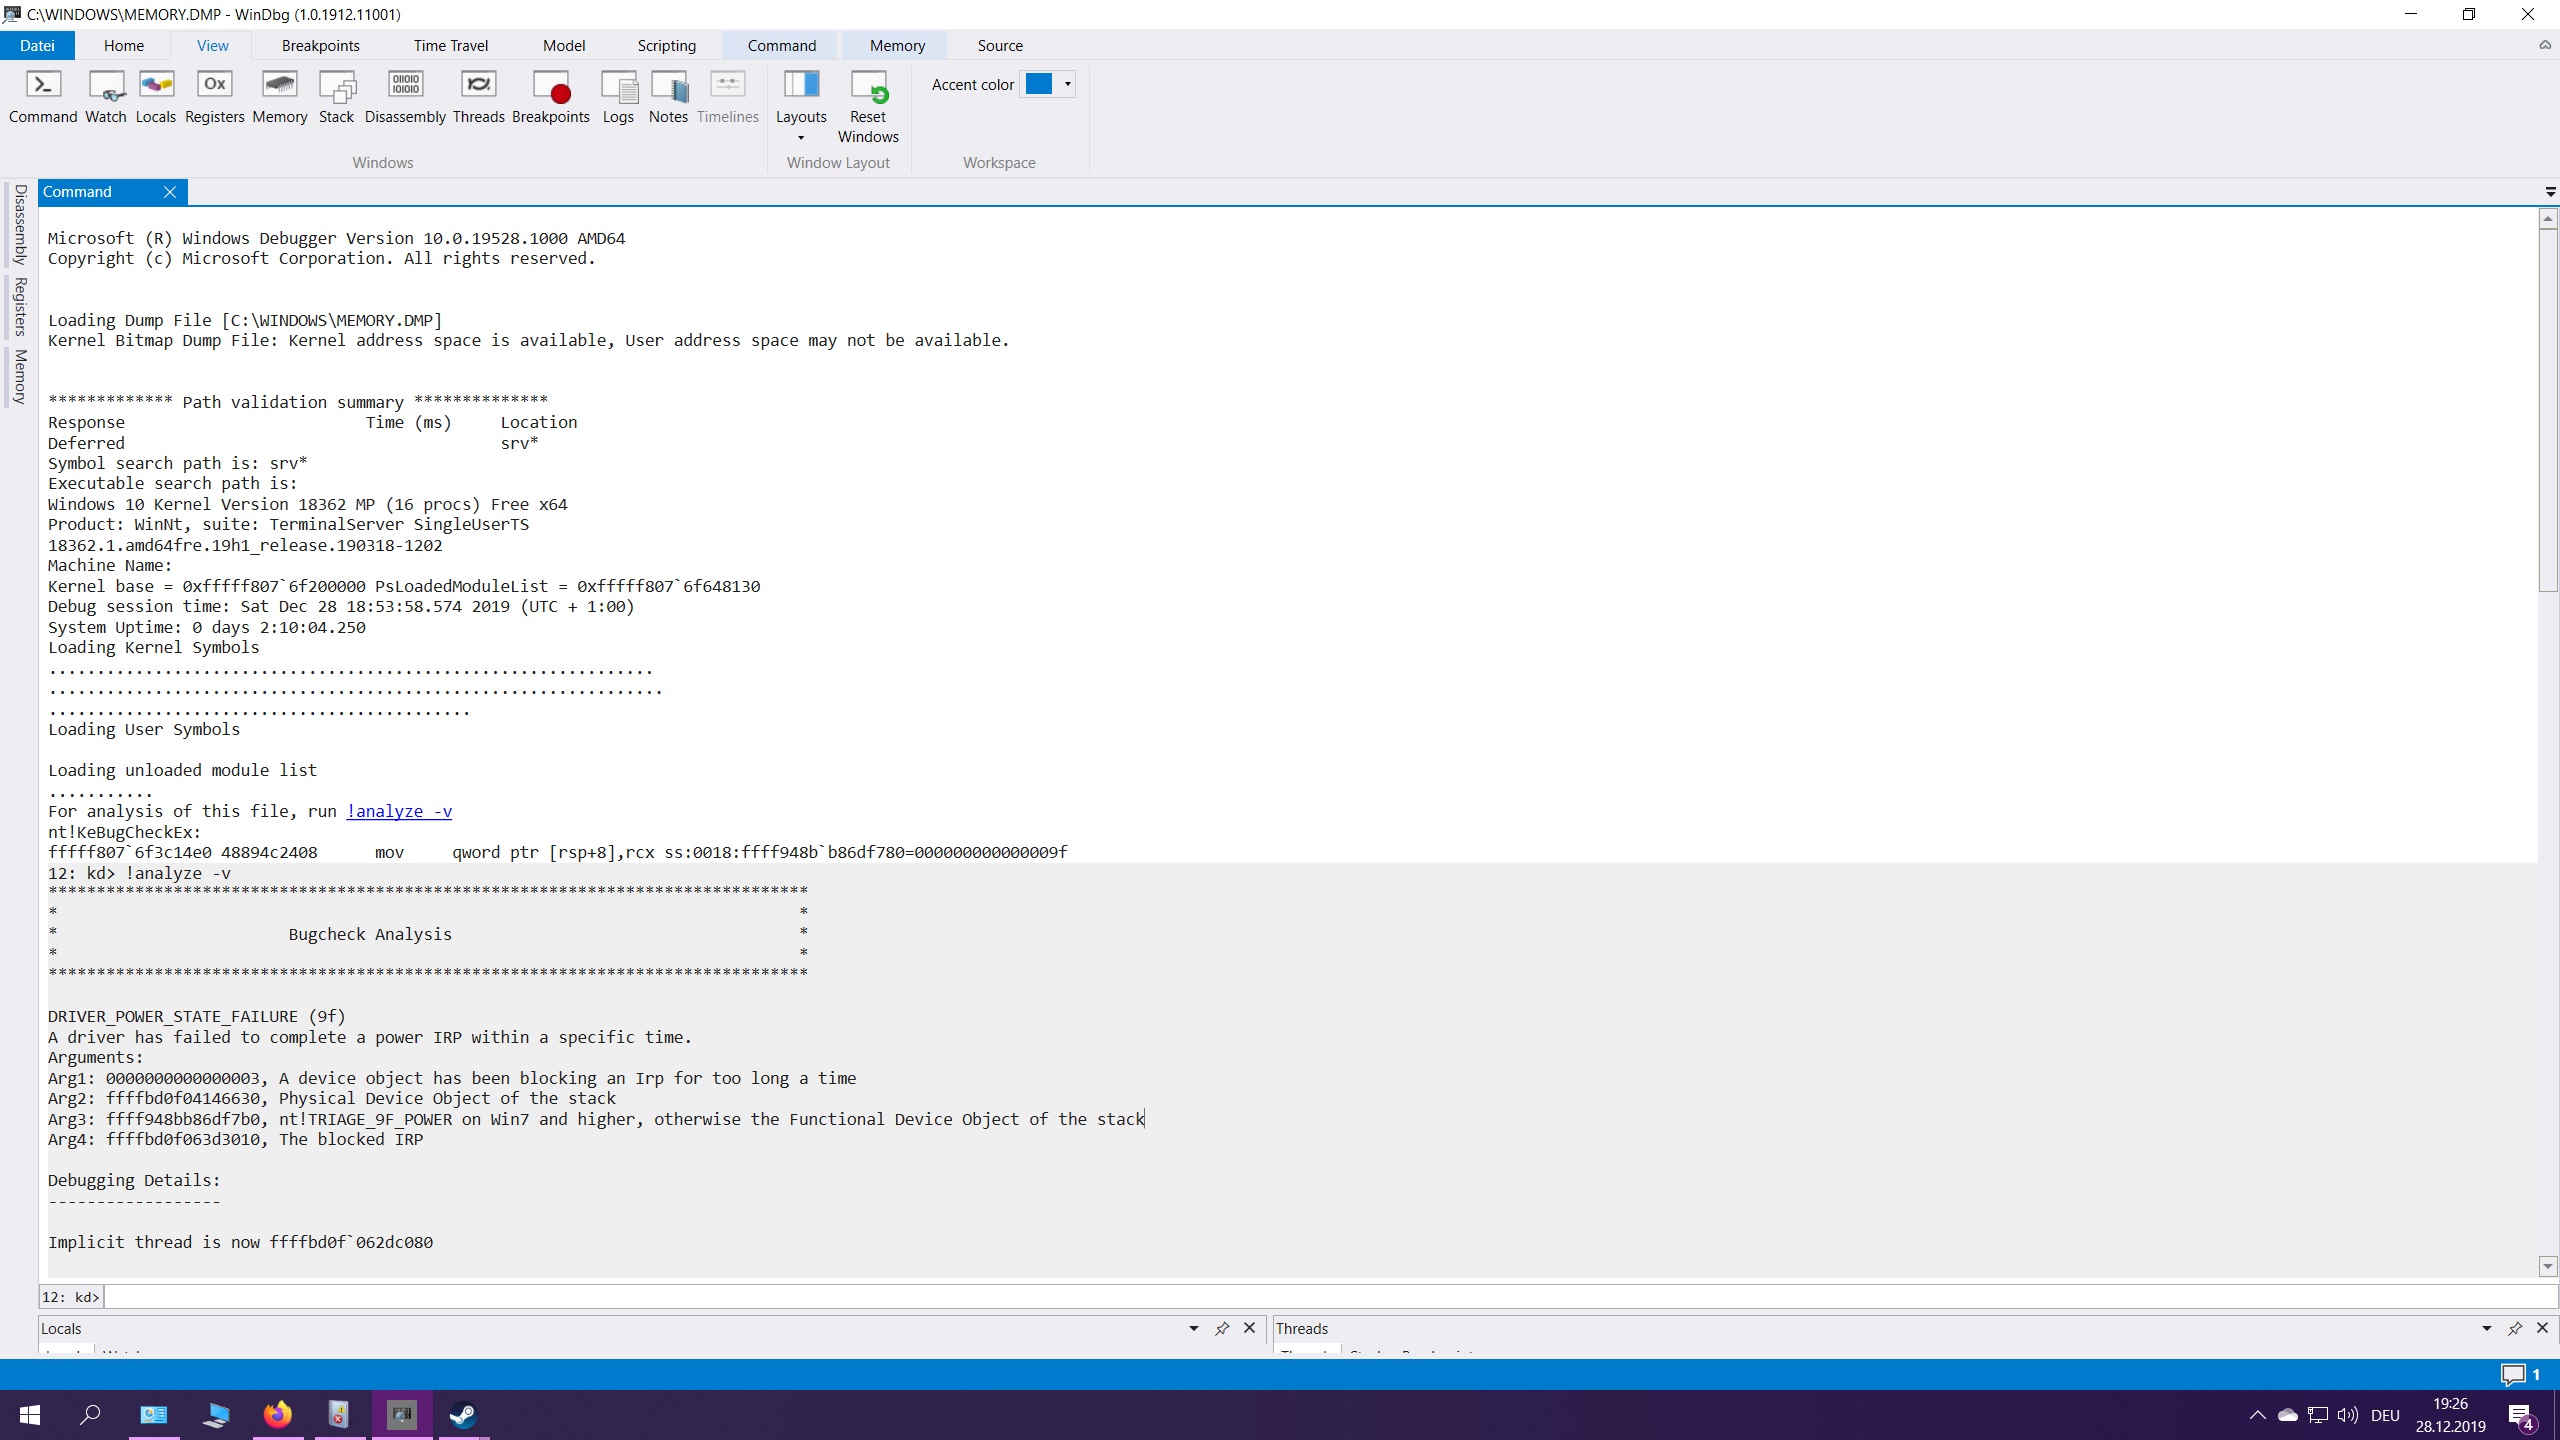Image resolution: width=2560 pixels, height=1440 pixels.
Task: Click the !analyze -v link
Action: point(399,811)
